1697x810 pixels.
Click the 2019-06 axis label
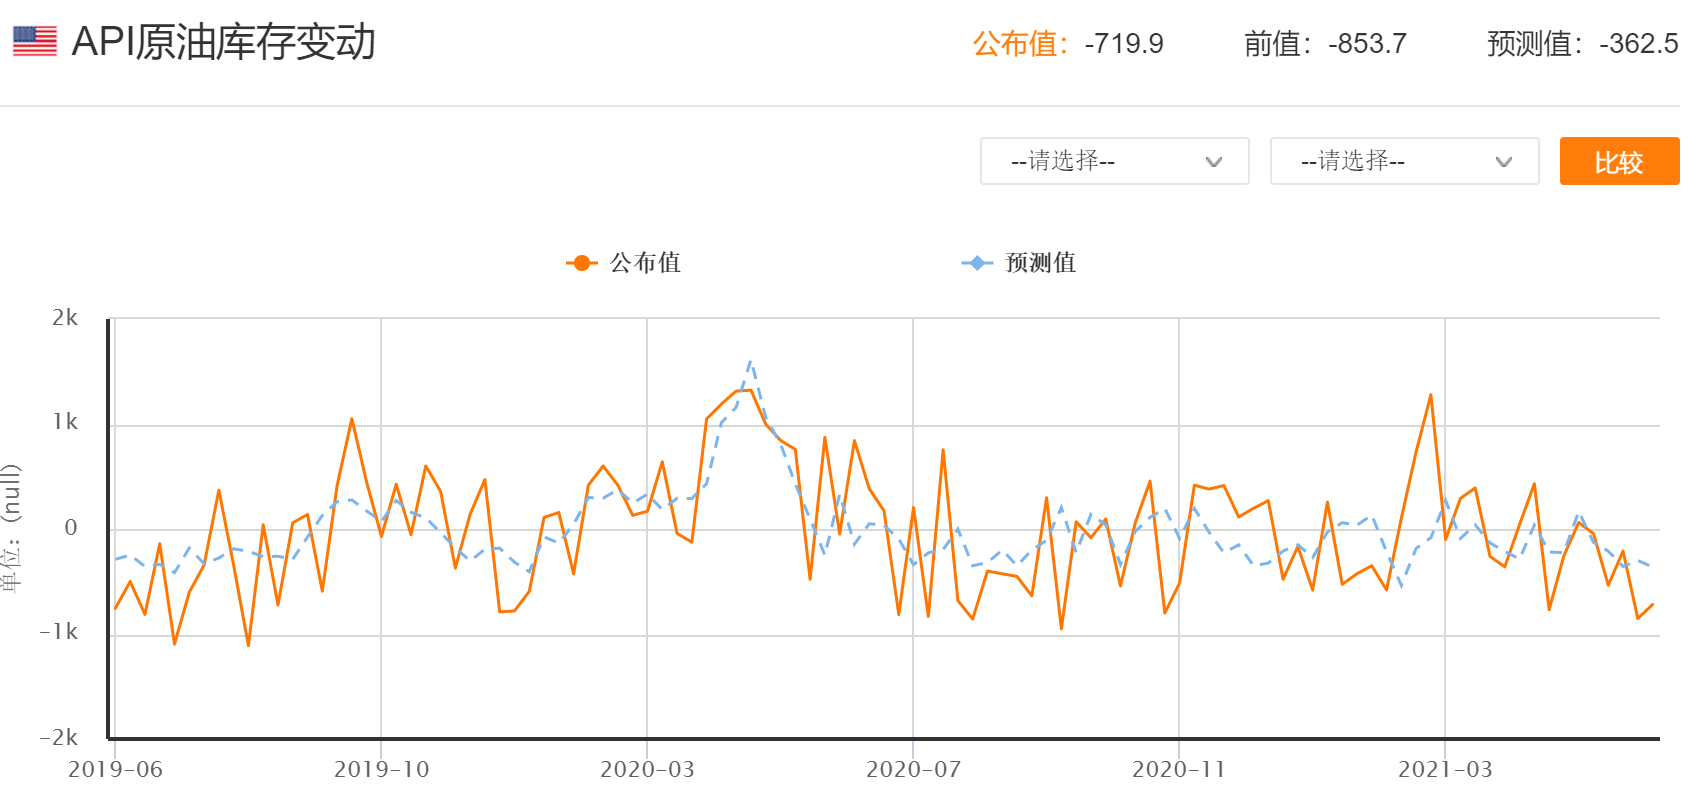[115, 769]
